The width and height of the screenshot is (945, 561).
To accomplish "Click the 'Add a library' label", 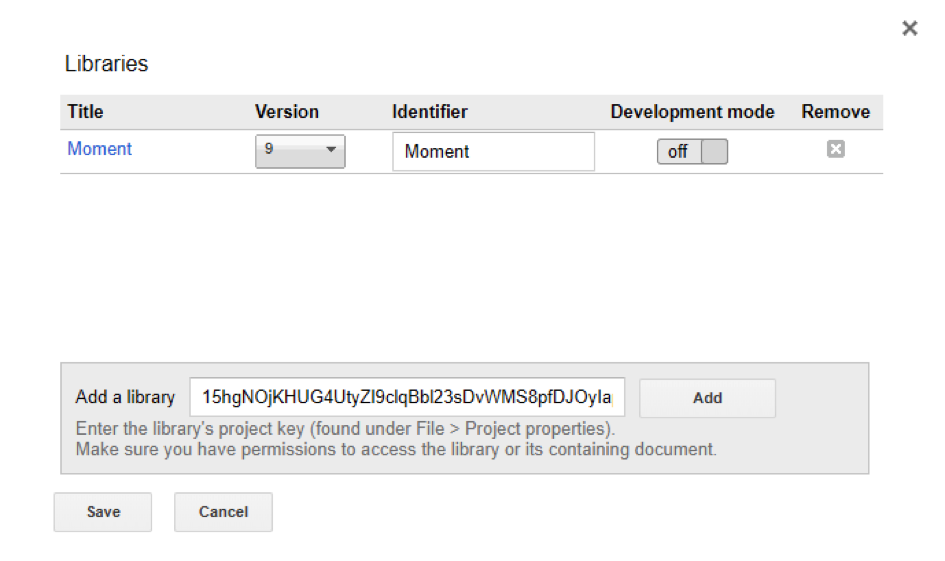I will pyautogui.click(x=125, y=397).
